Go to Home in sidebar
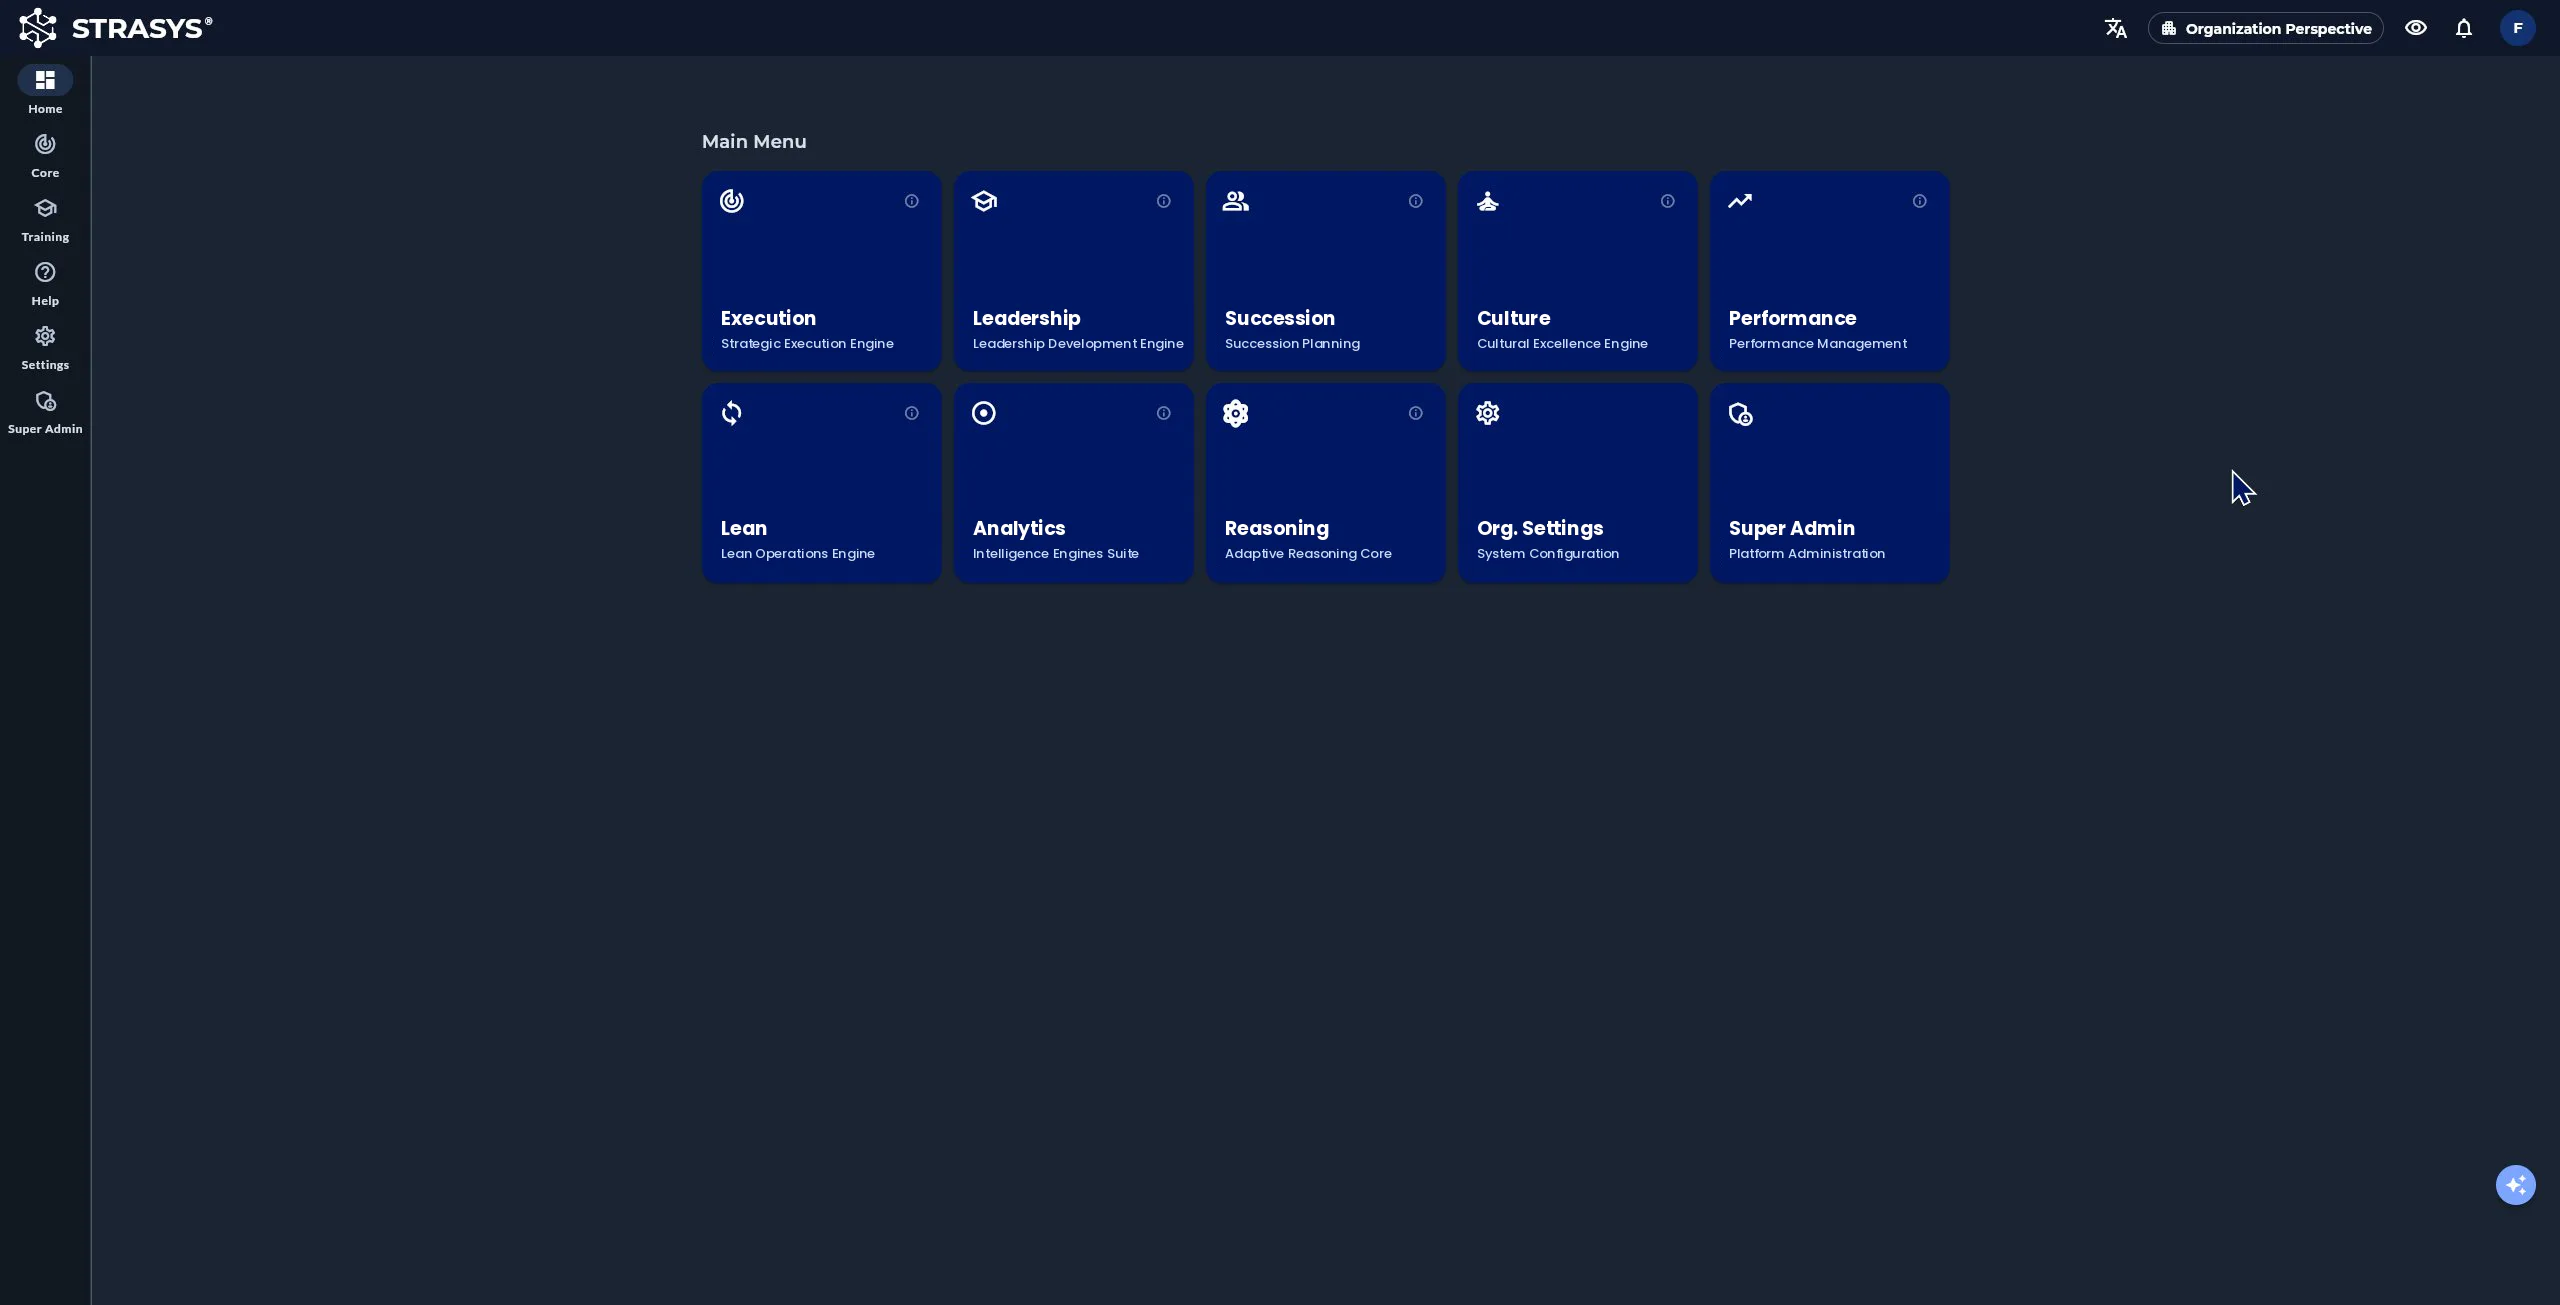The height and width of the screenshot is (1305, 2560). coord(45,90)
